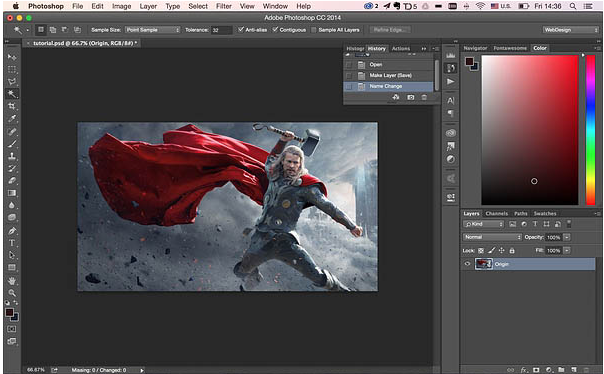This screenshot has height=374, width=604.
Task: Select the Pen tool
Action: (12, 231)
